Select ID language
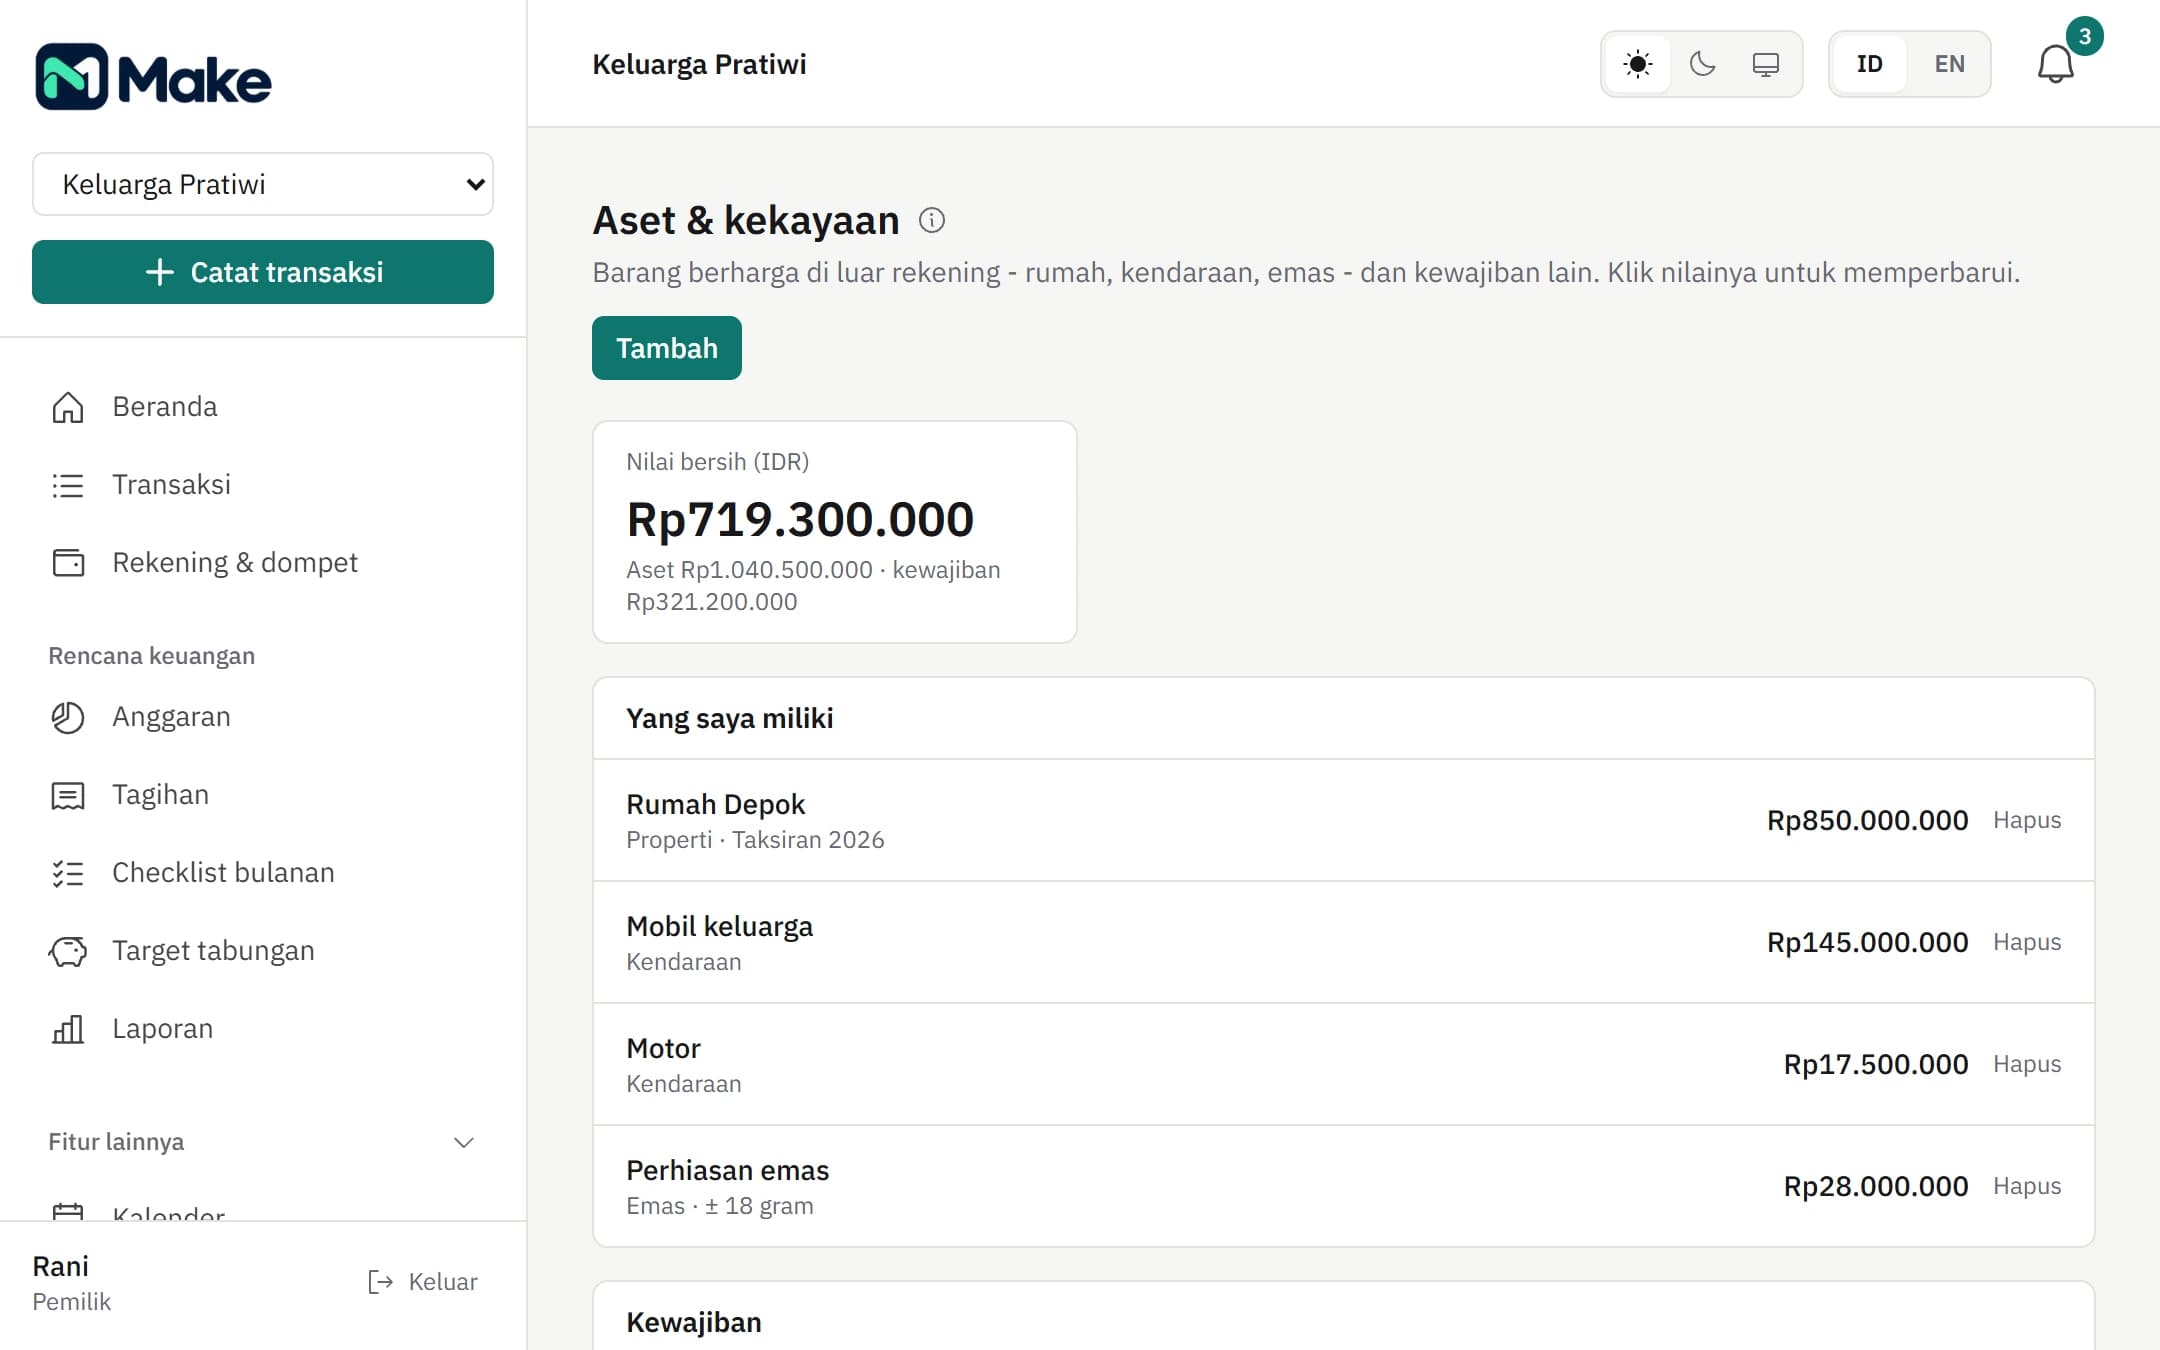This screenshot has height=1350, width=2160. (1870, 64)
